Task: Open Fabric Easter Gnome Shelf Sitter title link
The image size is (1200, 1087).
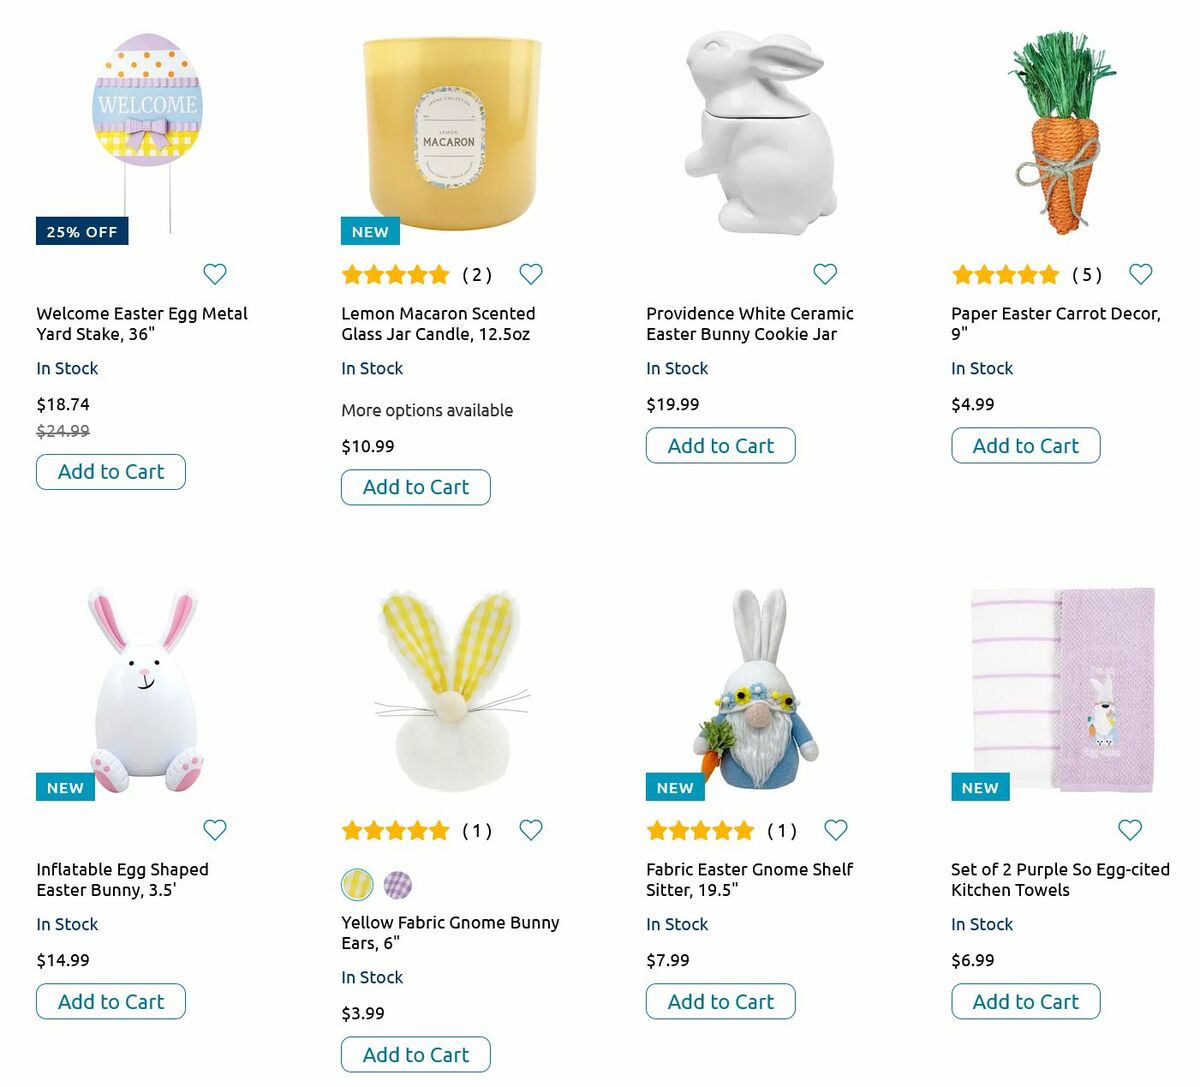Action: (749, 880)
